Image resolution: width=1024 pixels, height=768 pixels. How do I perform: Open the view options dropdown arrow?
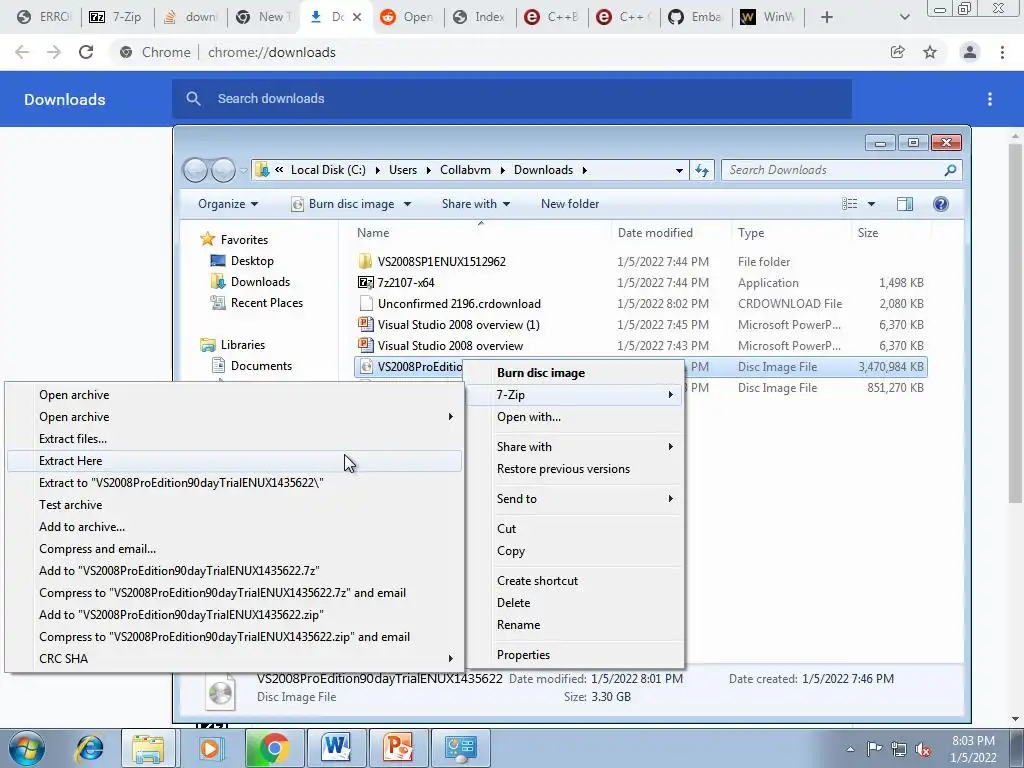tap(871, 204)
